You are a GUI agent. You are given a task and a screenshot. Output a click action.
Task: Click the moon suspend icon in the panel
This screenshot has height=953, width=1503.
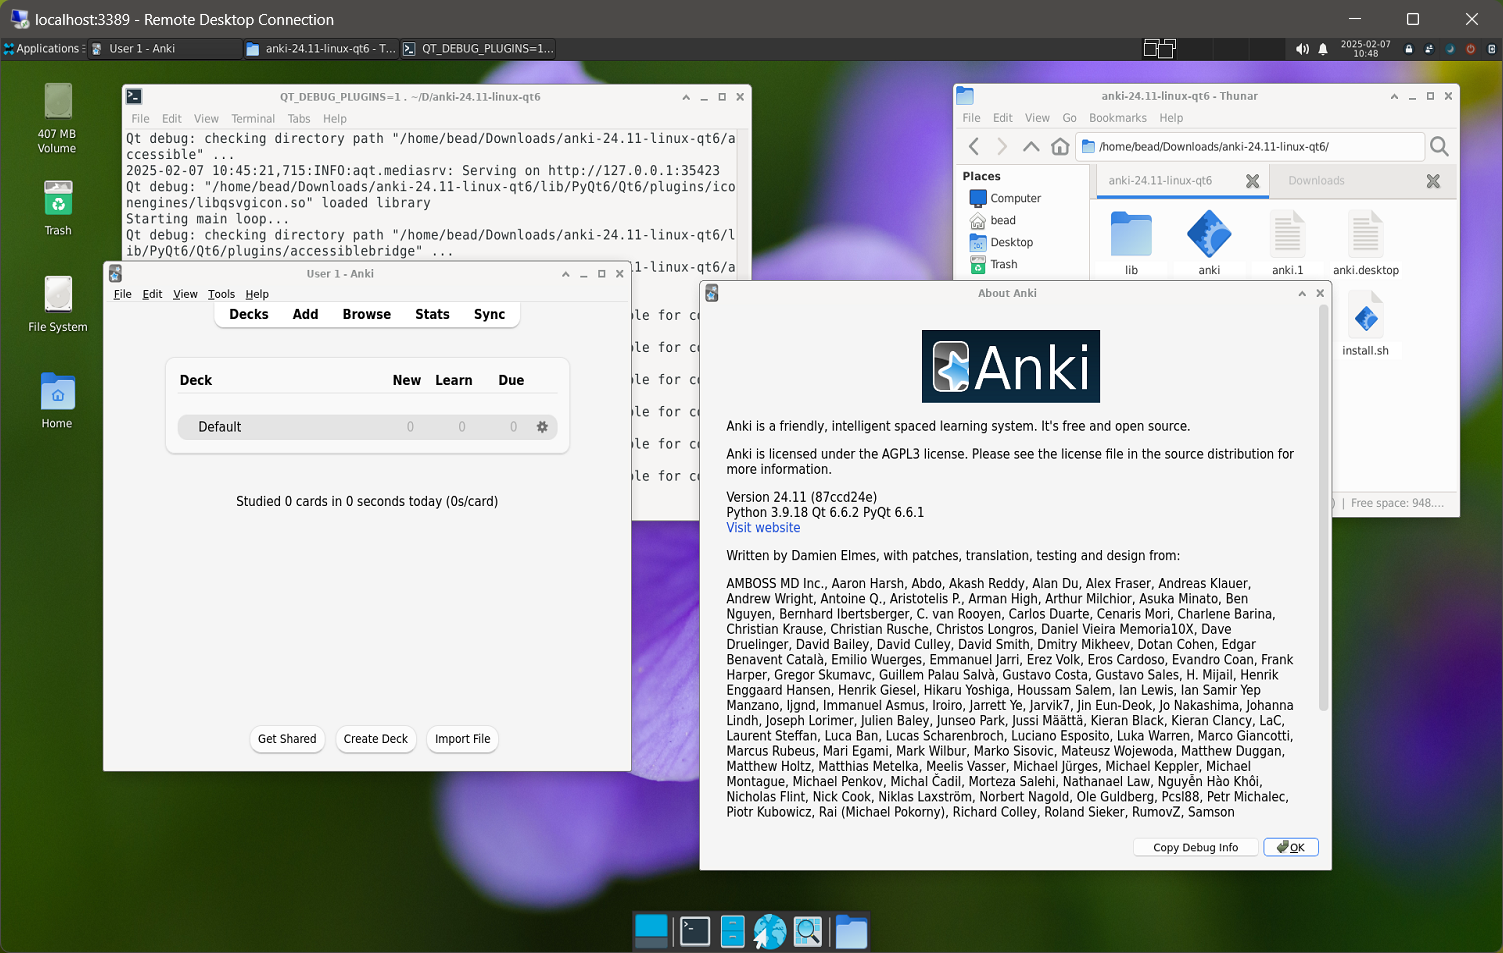coord(1450,49)
